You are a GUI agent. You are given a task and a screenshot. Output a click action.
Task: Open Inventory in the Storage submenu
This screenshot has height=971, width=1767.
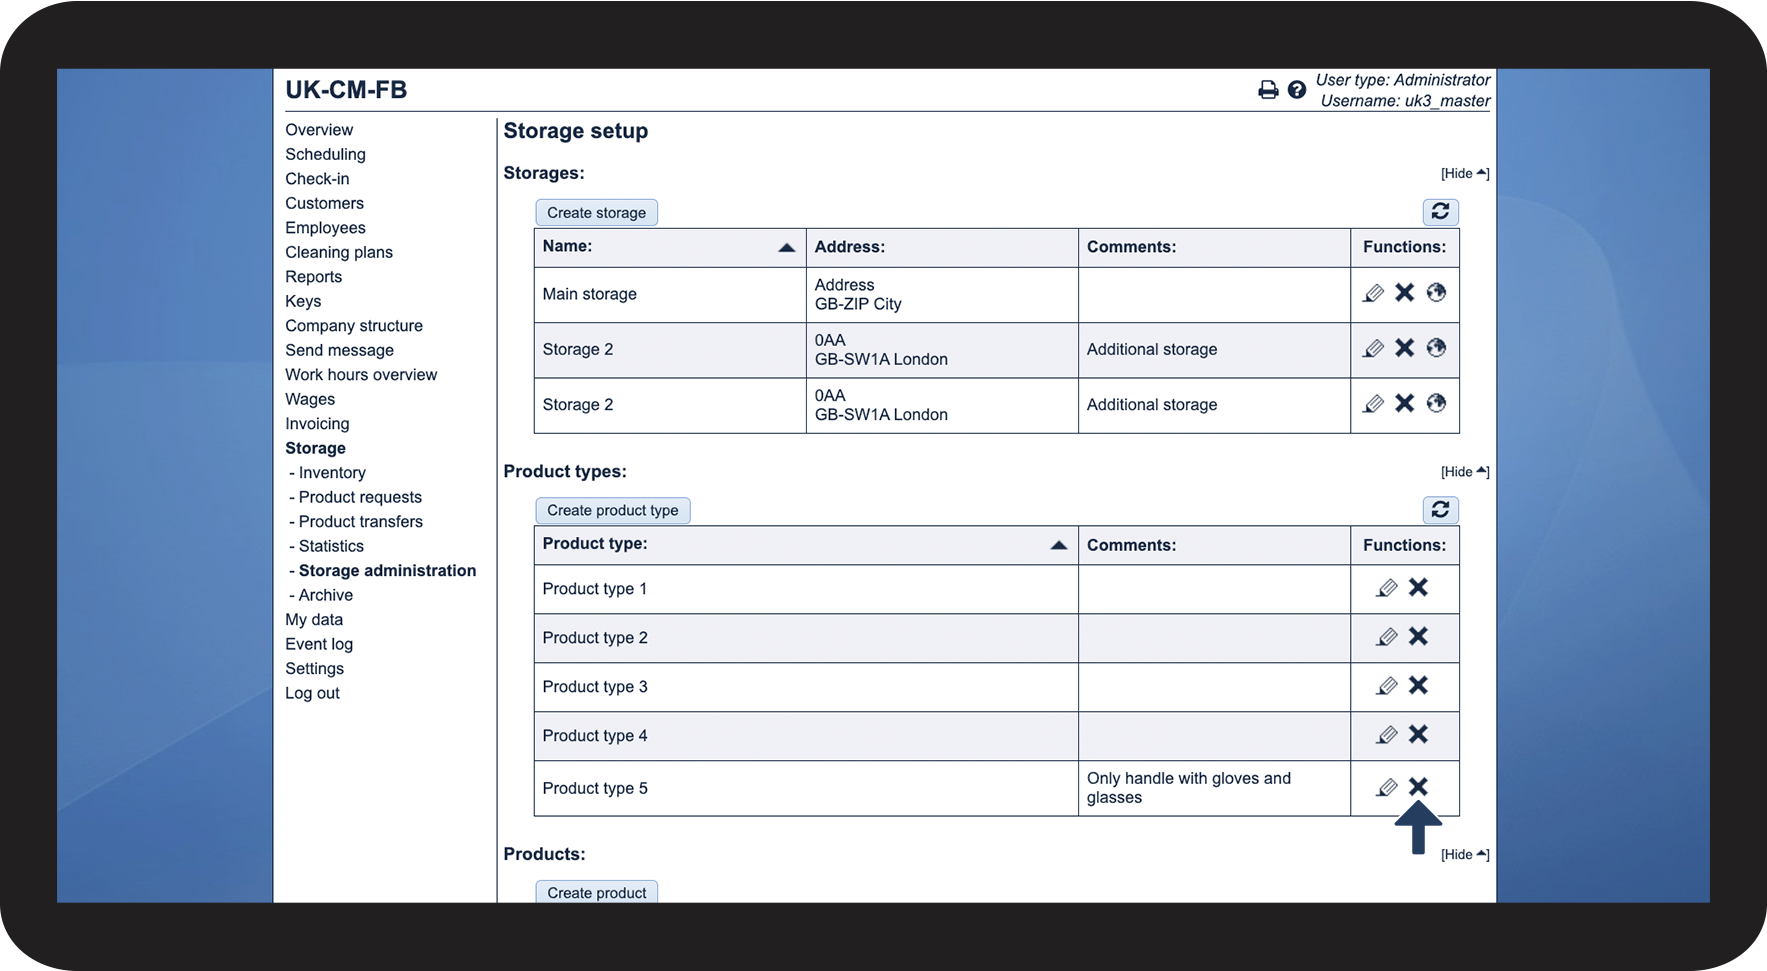point(332,473)
